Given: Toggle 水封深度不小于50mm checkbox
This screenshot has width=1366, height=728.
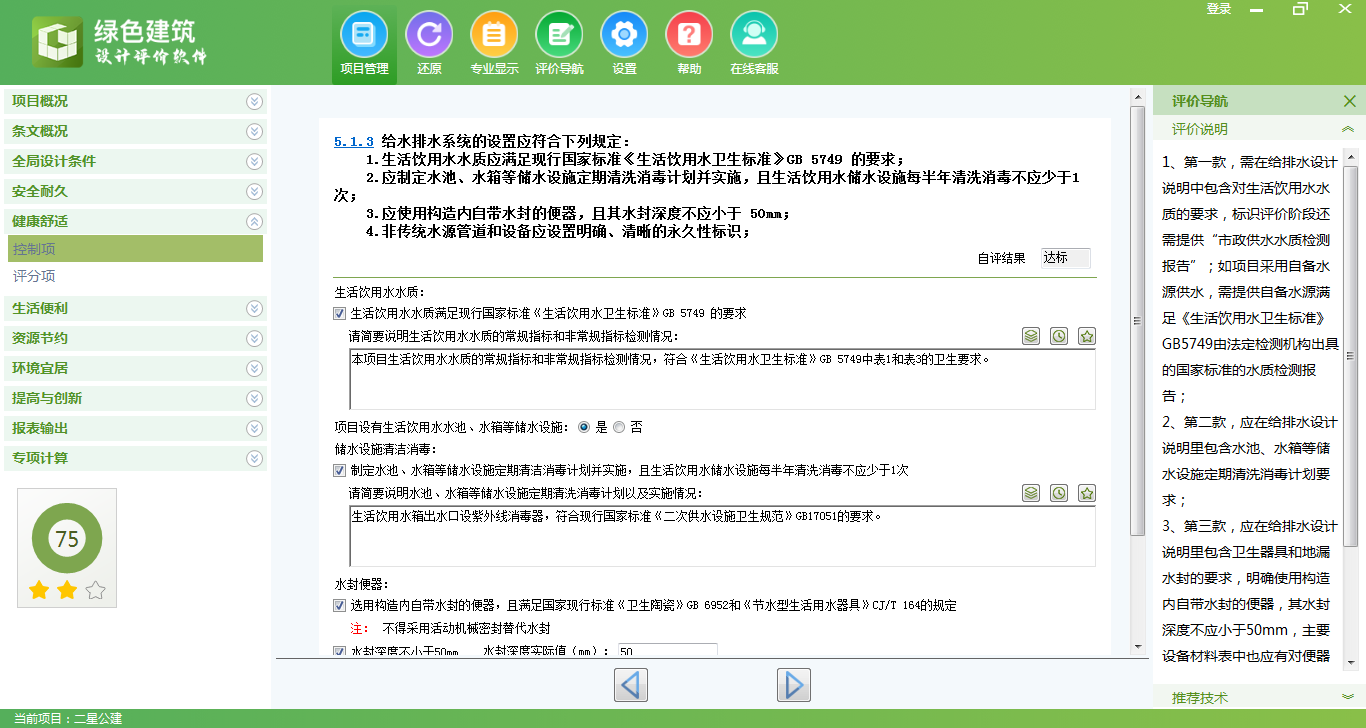Looking at the screenshot, I should (339, 651).
